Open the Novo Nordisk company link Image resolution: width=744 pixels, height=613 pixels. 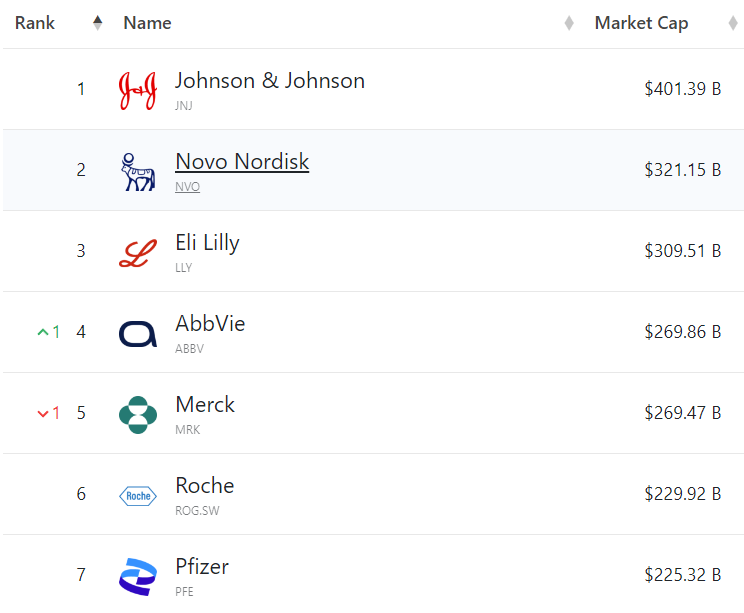pyautogui.click(x=242, y=162)
